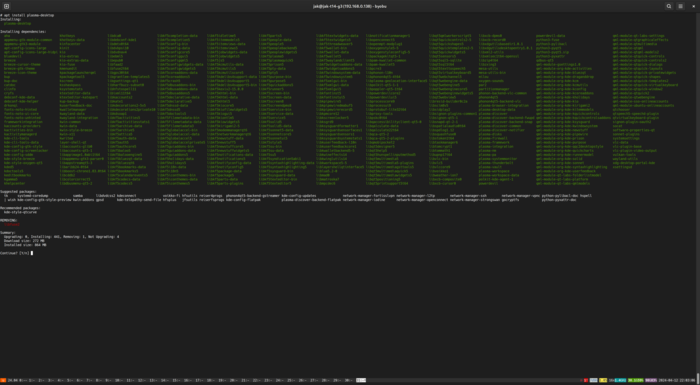Open the terminal search magnifier icon
Viewport: 700px width, 385px height.
point(669,6)
